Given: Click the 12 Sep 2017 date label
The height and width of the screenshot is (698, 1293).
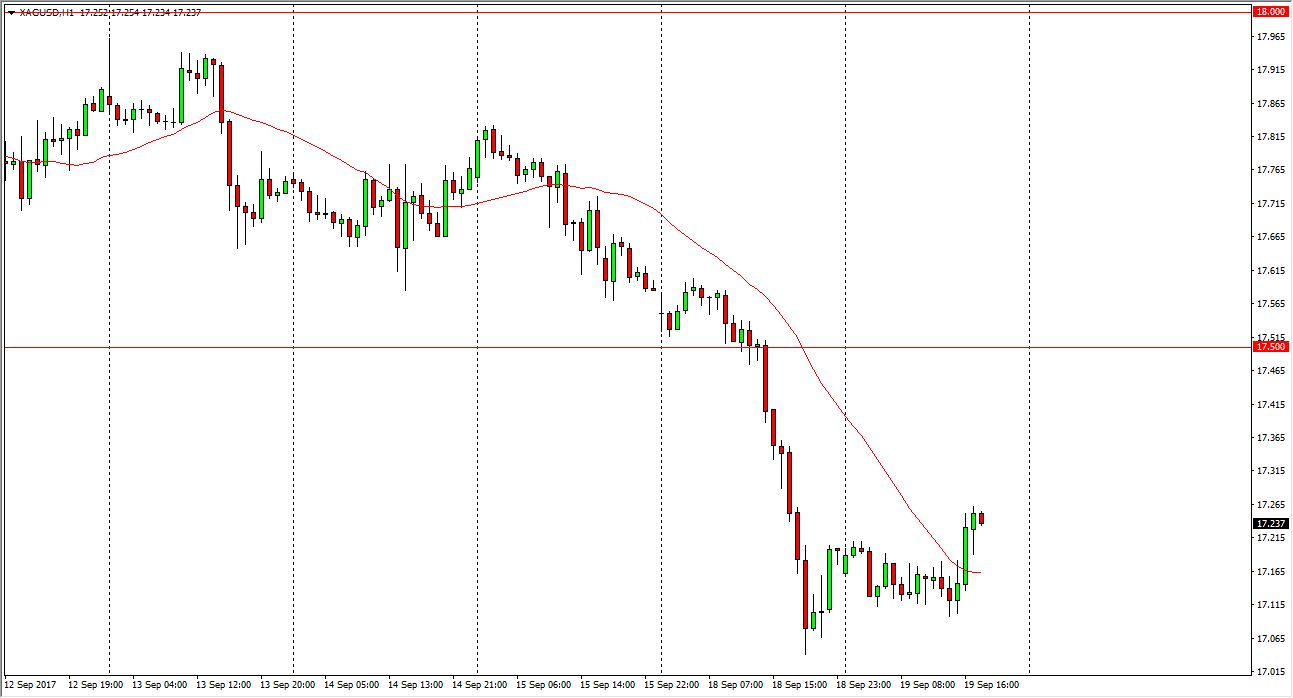Looking at the screenshot, I should [x=30, y=686].
